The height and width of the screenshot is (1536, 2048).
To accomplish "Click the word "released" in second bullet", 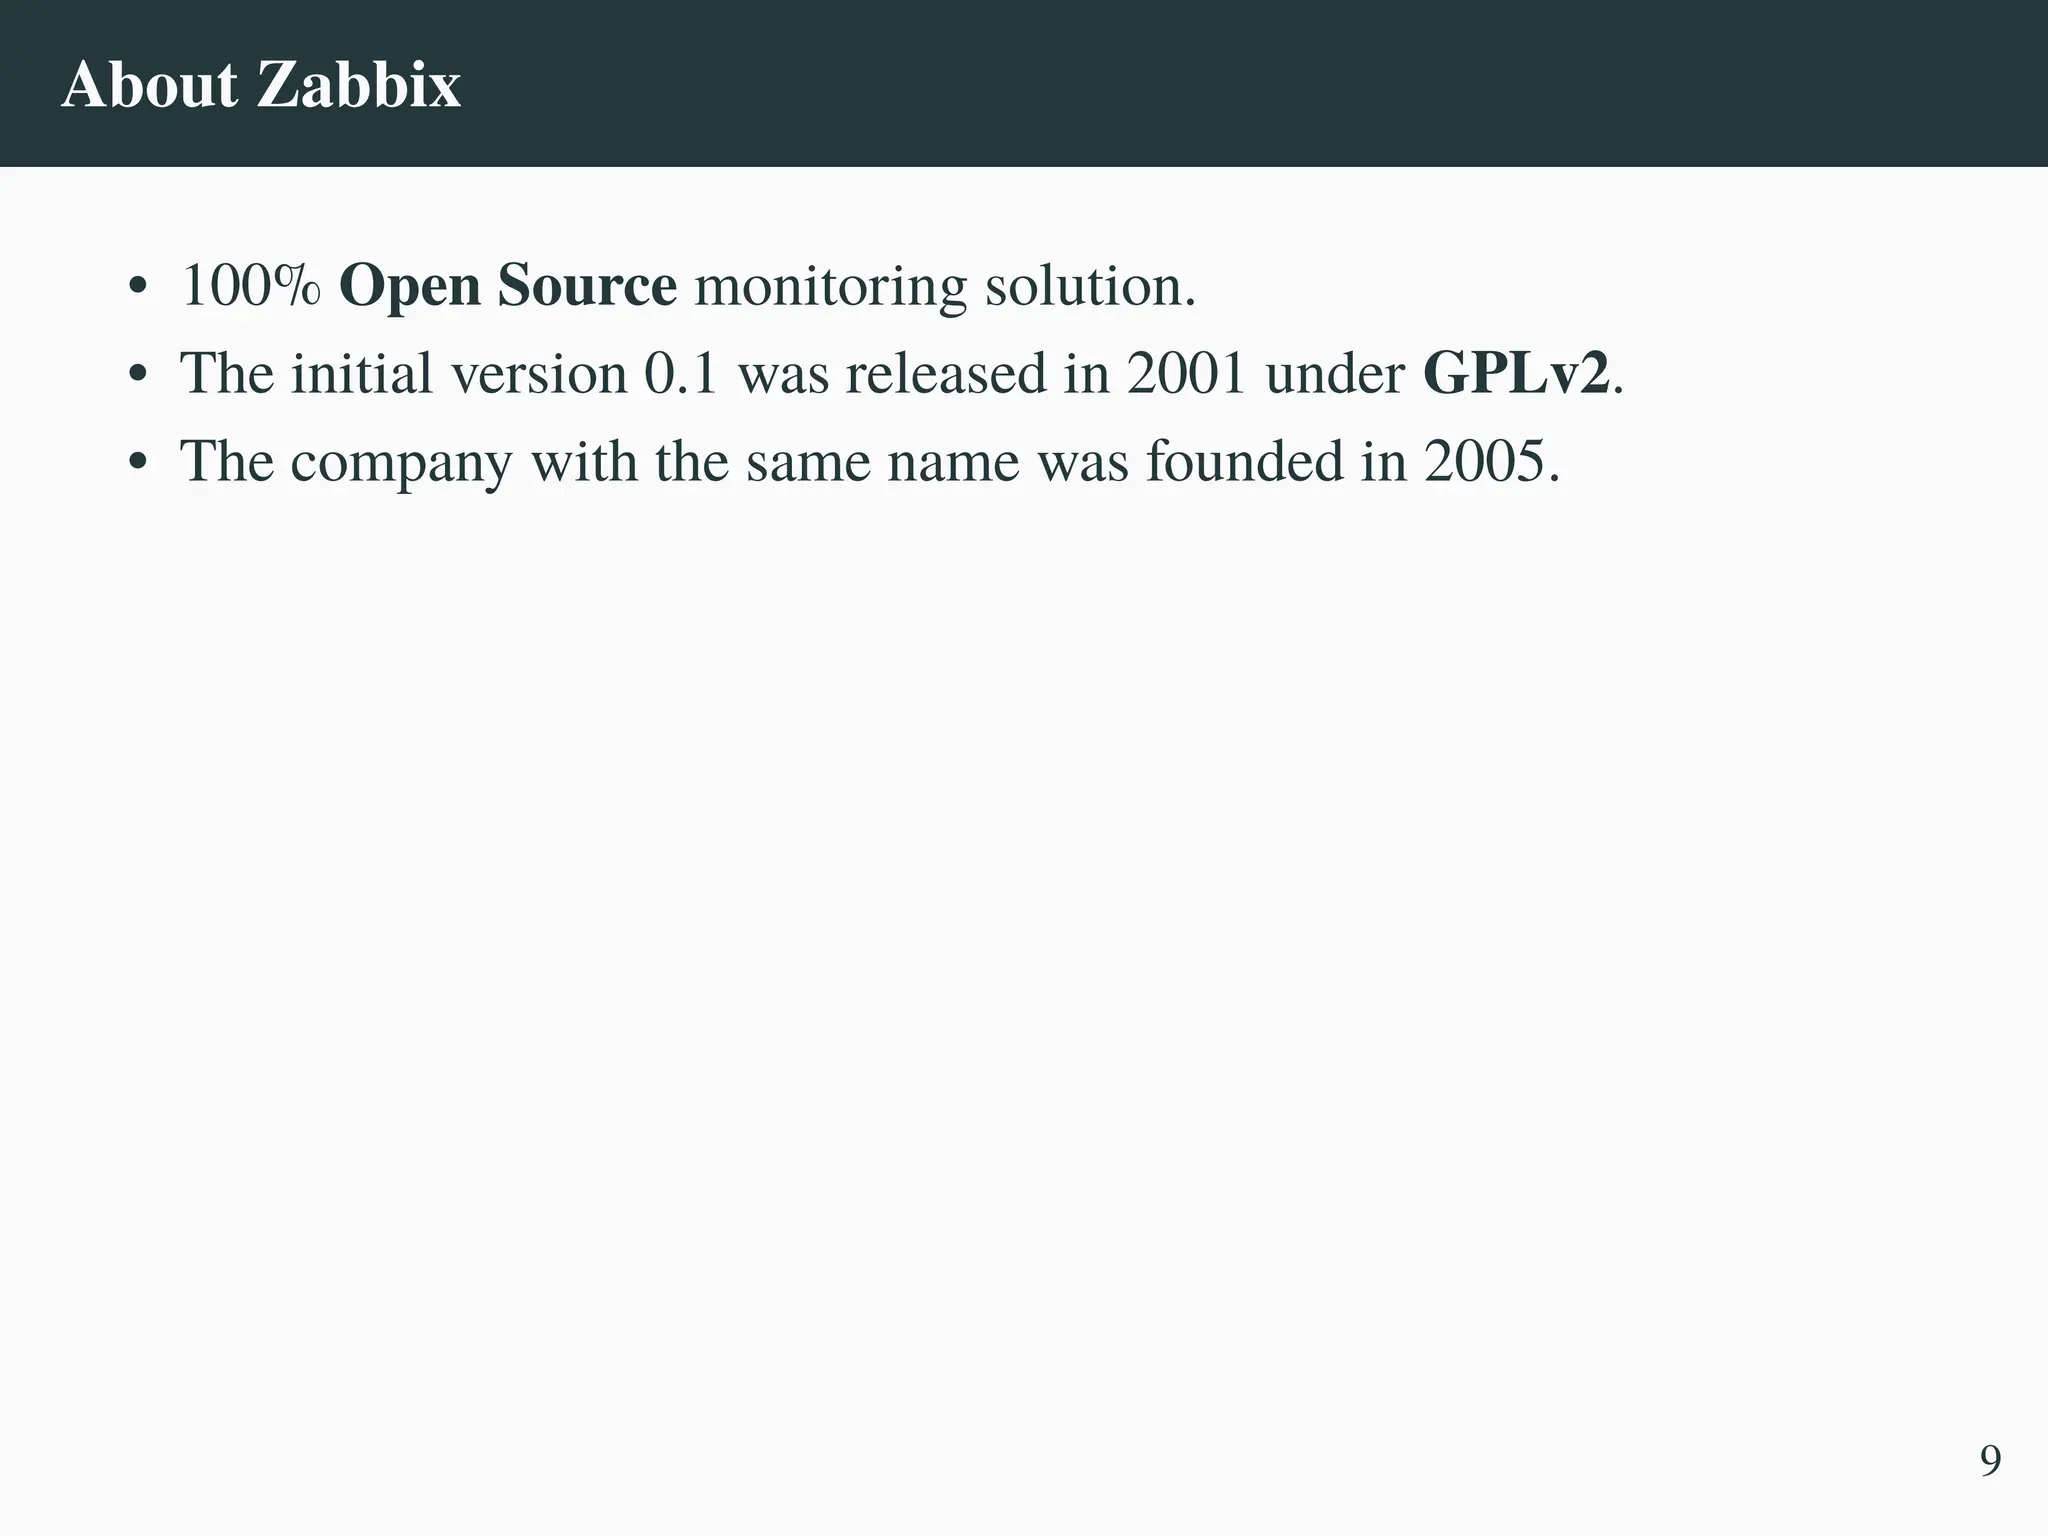I will click(945, 374).
